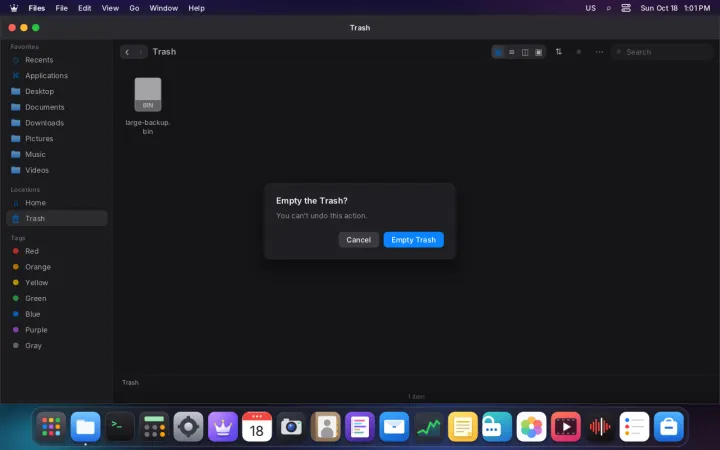Go to Home in Locations
This screenshot has height=450, width=720.
56,202
